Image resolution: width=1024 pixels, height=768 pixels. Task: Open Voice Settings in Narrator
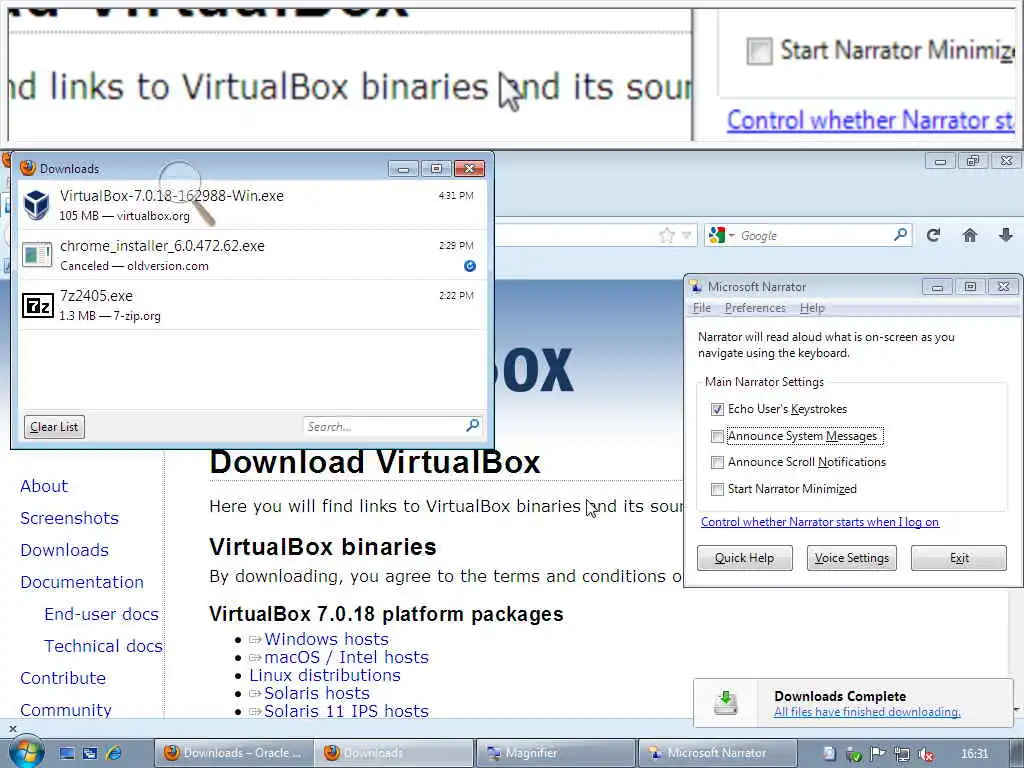(x=852, y=558)
